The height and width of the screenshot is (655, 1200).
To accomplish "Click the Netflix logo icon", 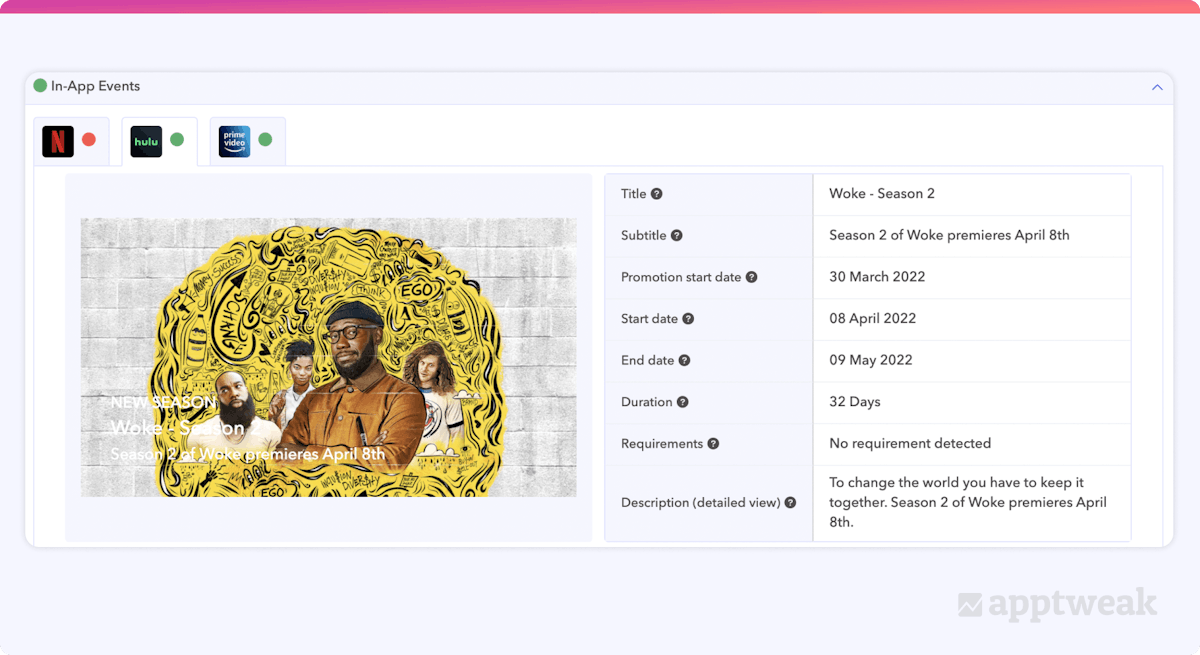I will point(58,141).
